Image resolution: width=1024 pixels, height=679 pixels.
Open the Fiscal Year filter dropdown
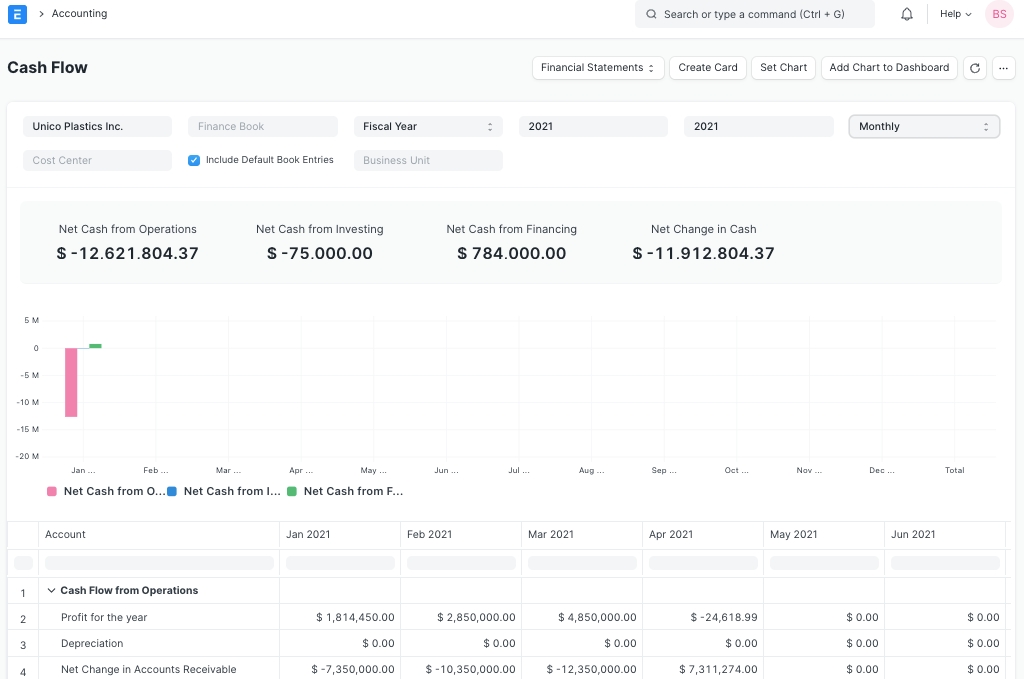tap(428, 127)
